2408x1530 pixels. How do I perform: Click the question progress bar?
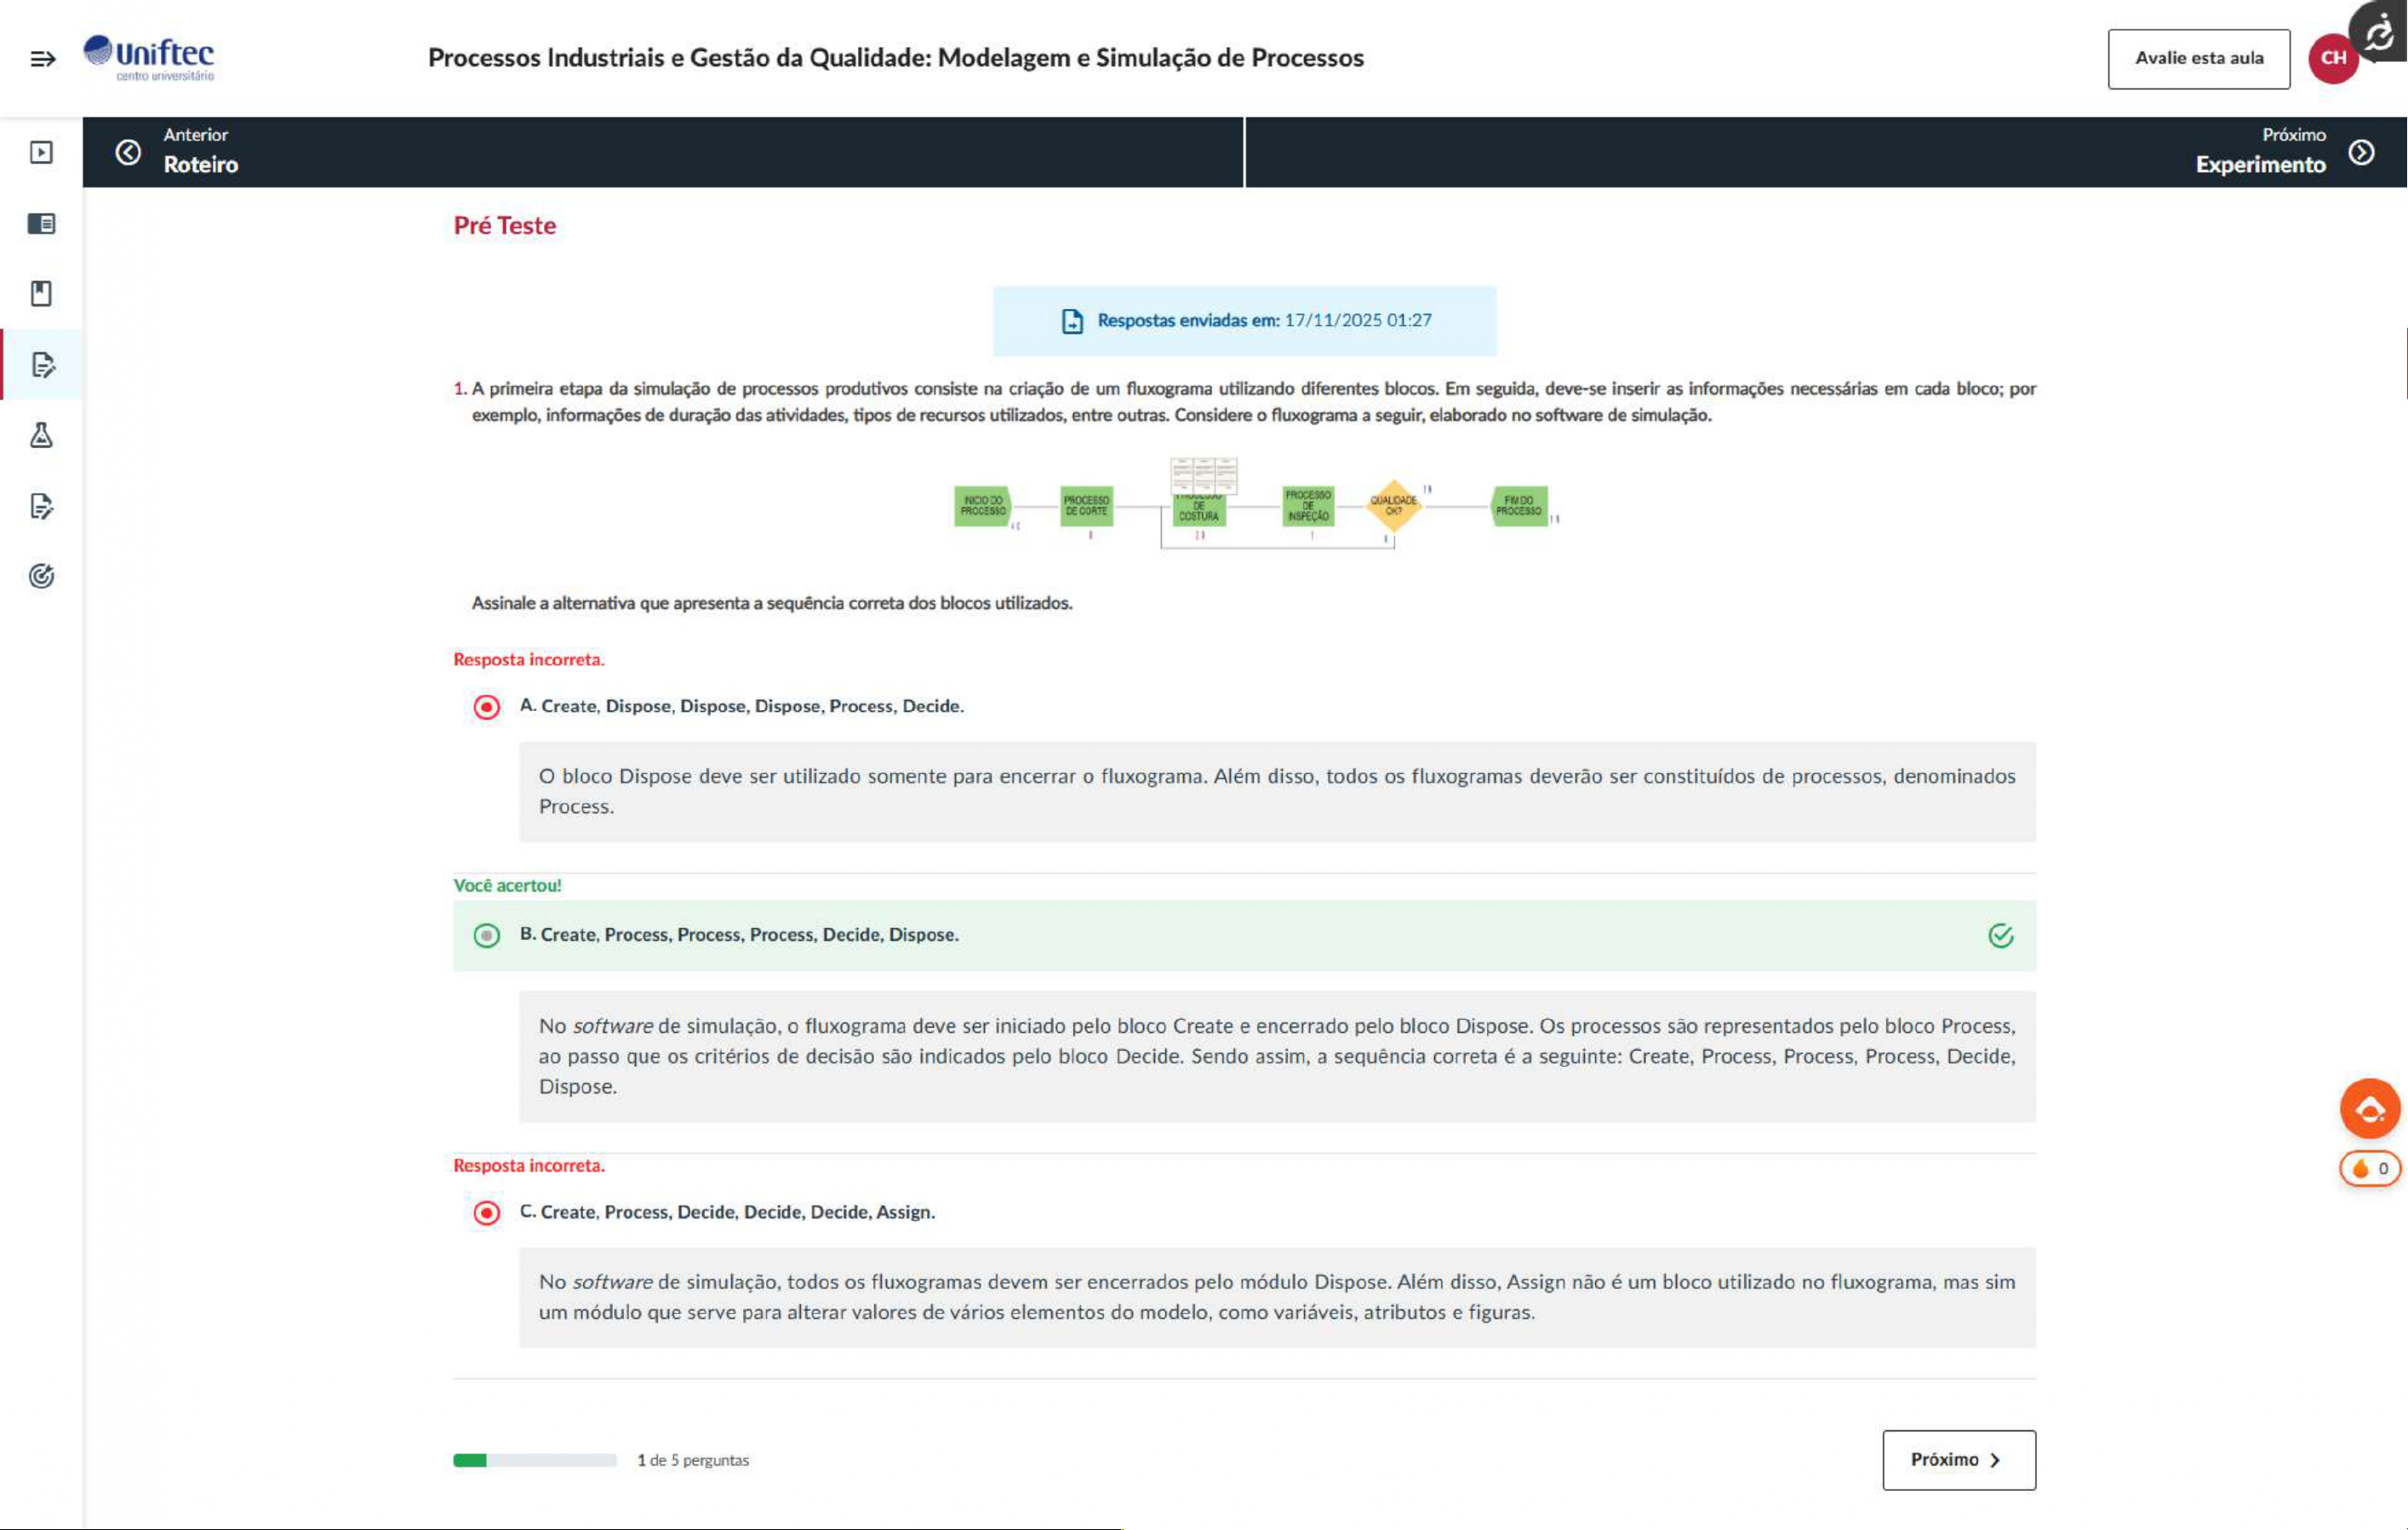tap(535, 1460)
